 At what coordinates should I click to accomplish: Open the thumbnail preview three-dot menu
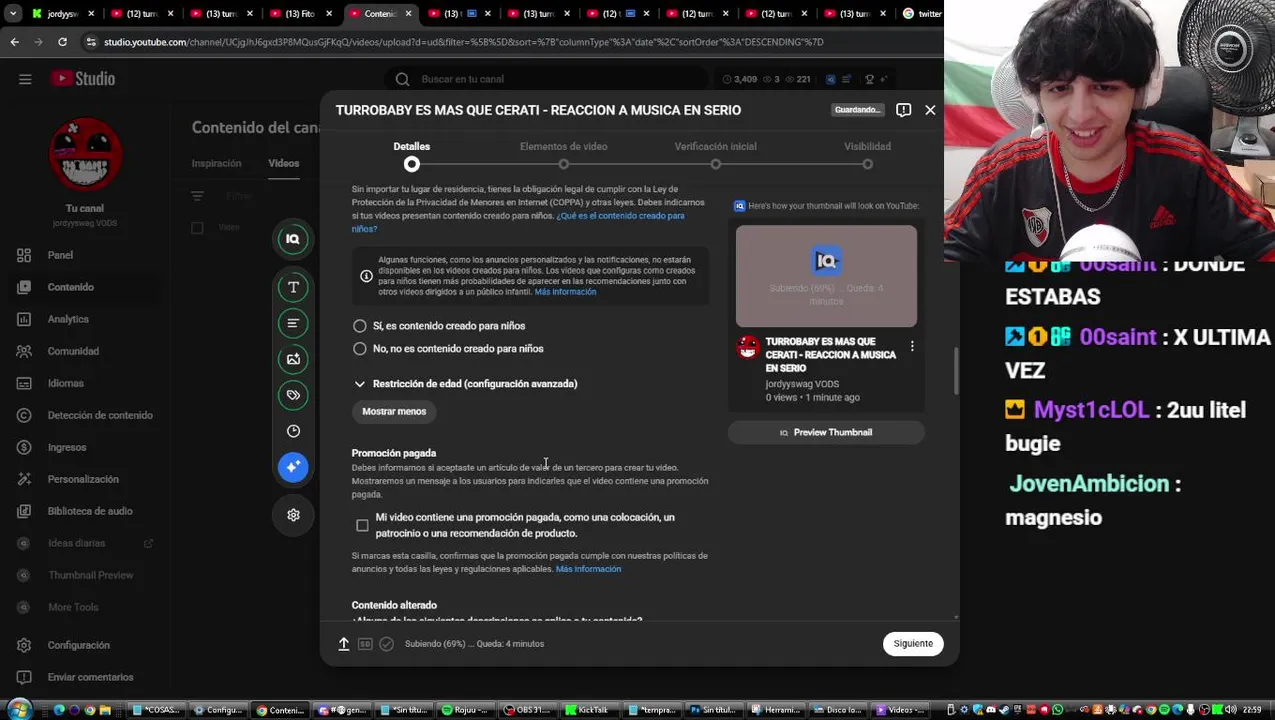912,346
